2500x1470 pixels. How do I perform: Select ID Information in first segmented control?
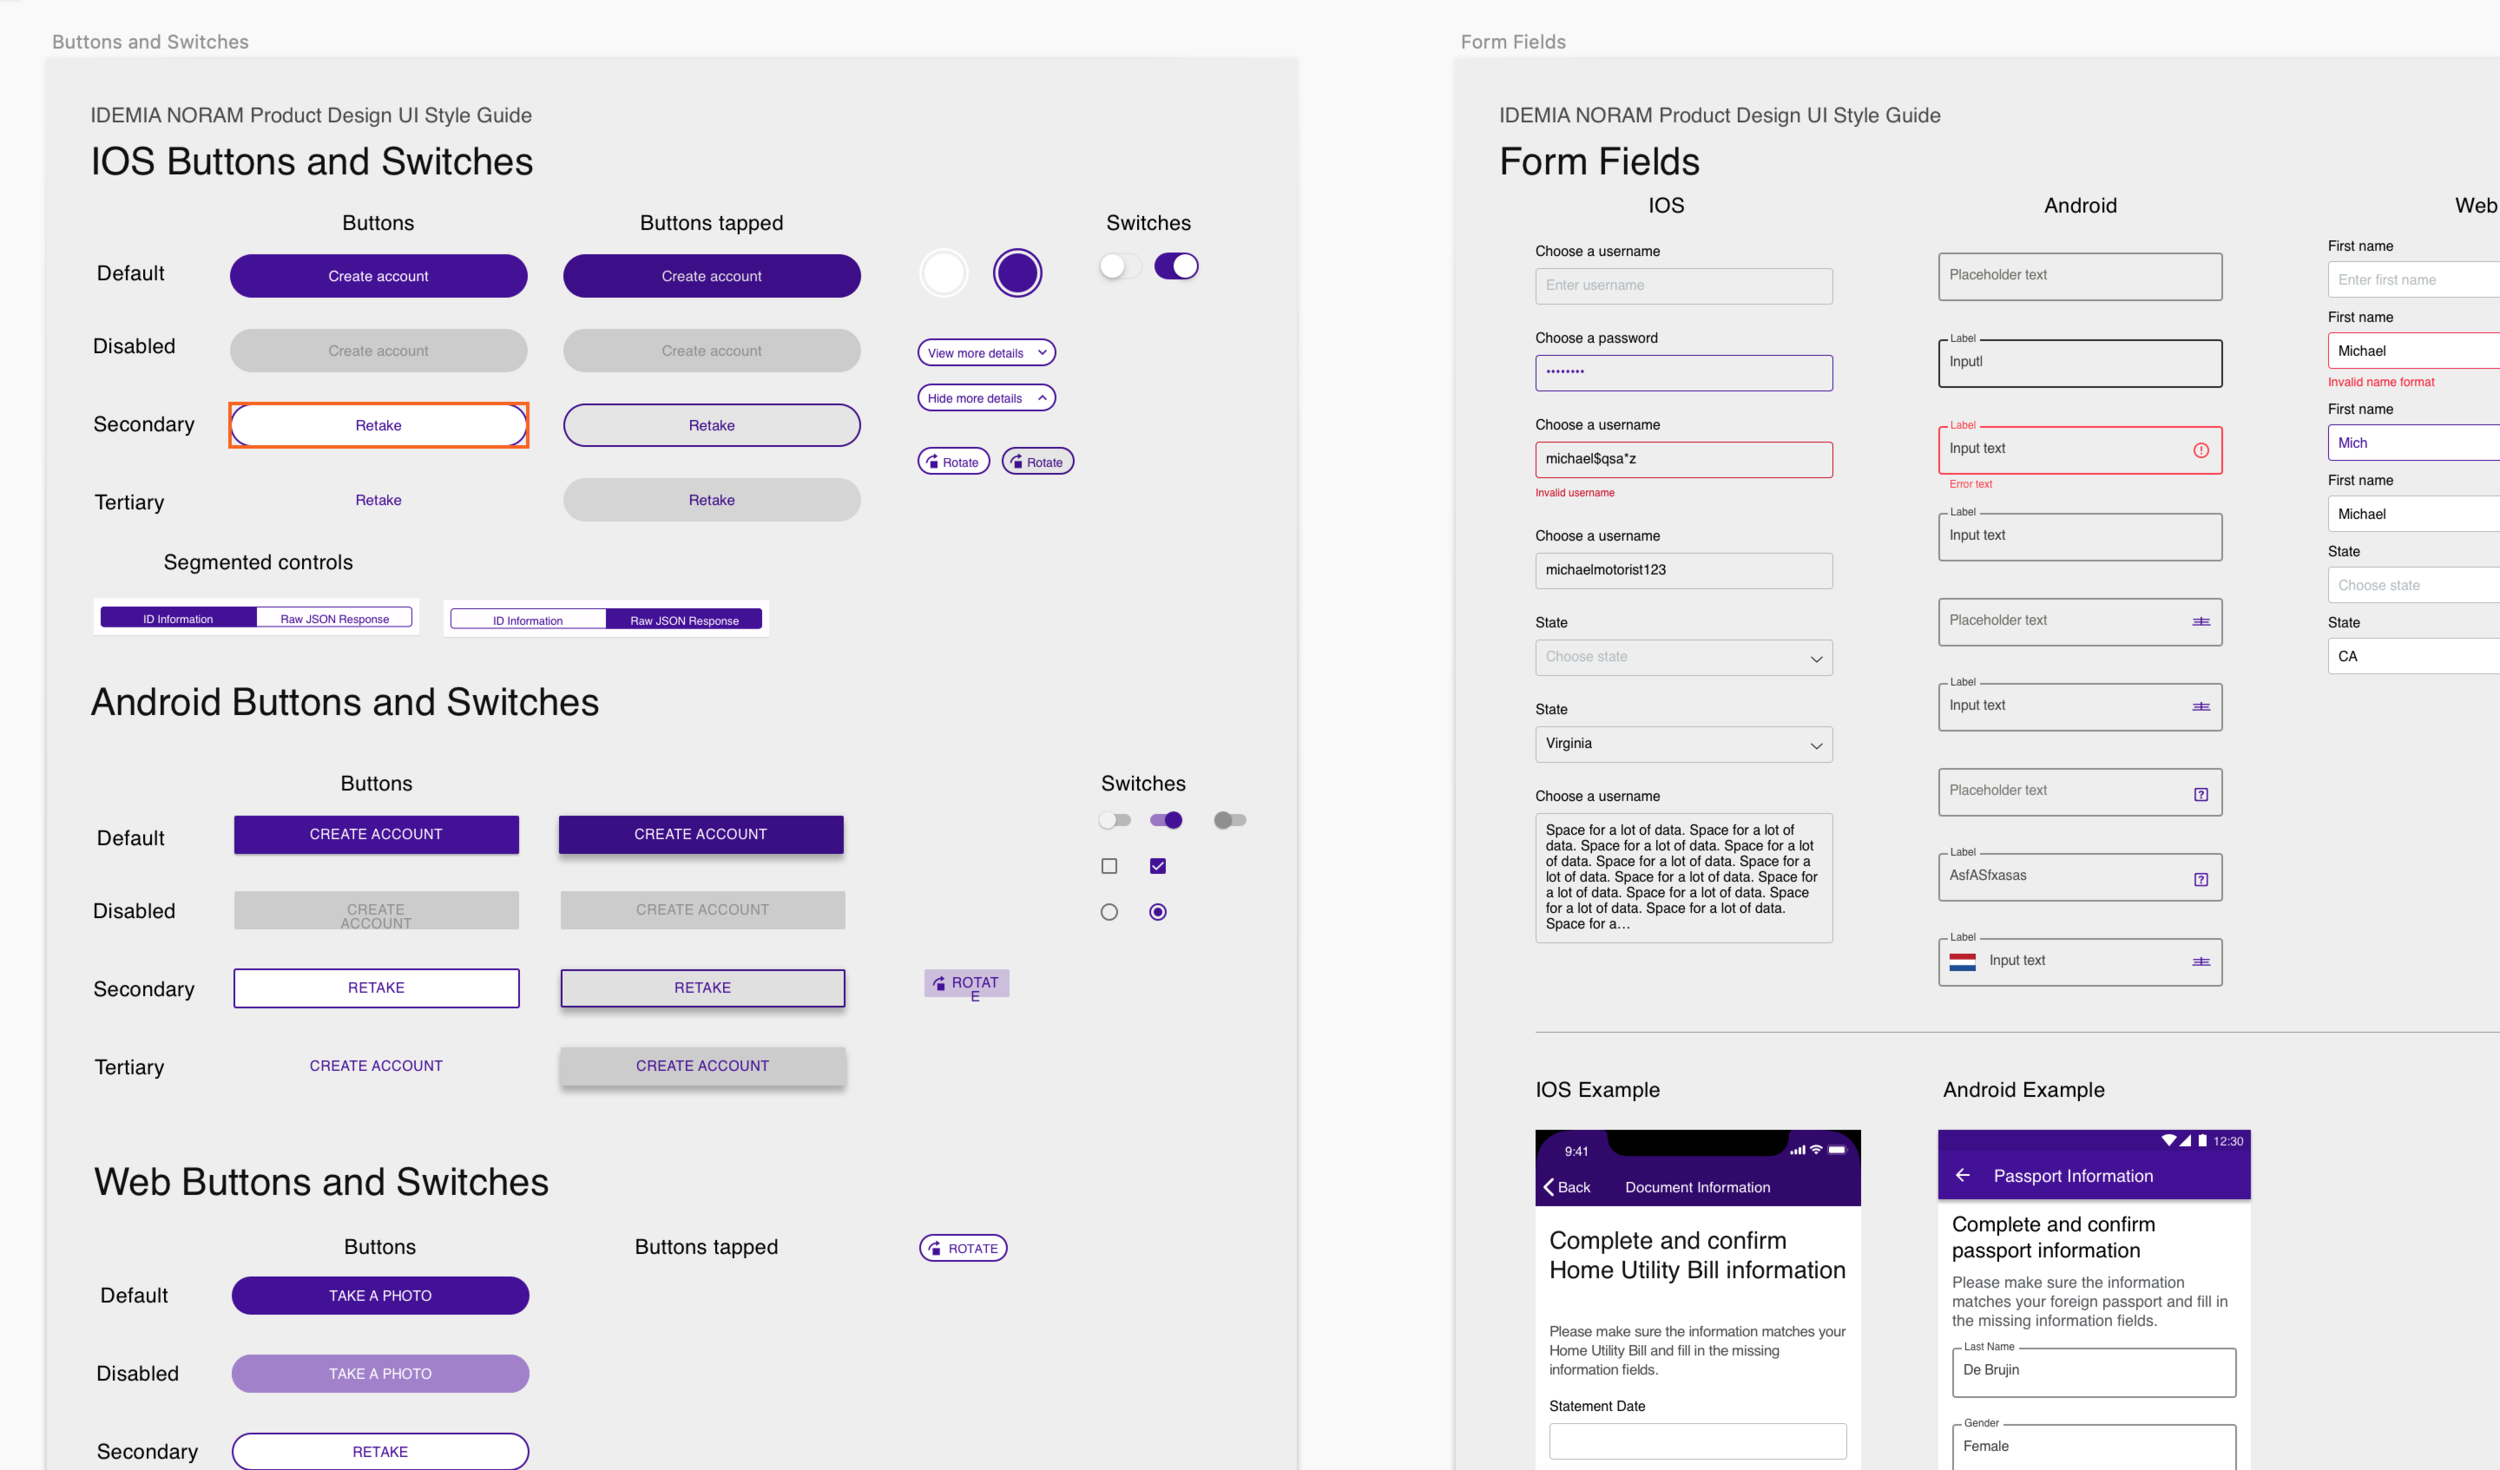(x=178, y=618)
